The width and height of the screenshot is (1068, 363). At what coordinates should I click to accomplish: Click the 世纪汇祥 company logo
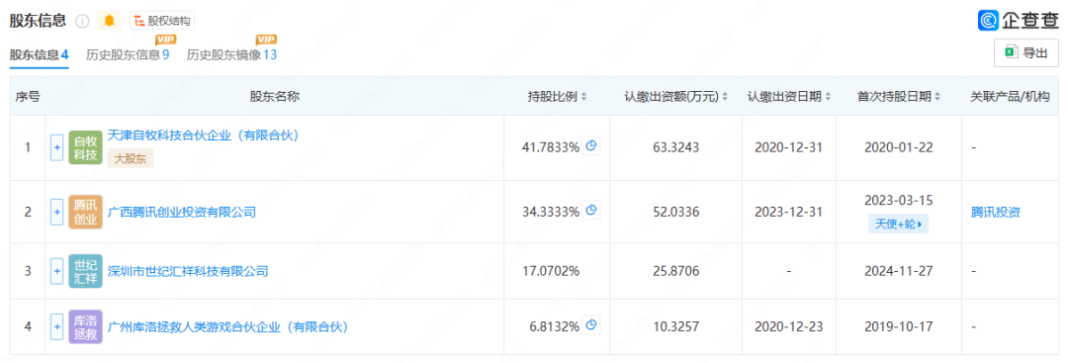click(x=86, y=271)
